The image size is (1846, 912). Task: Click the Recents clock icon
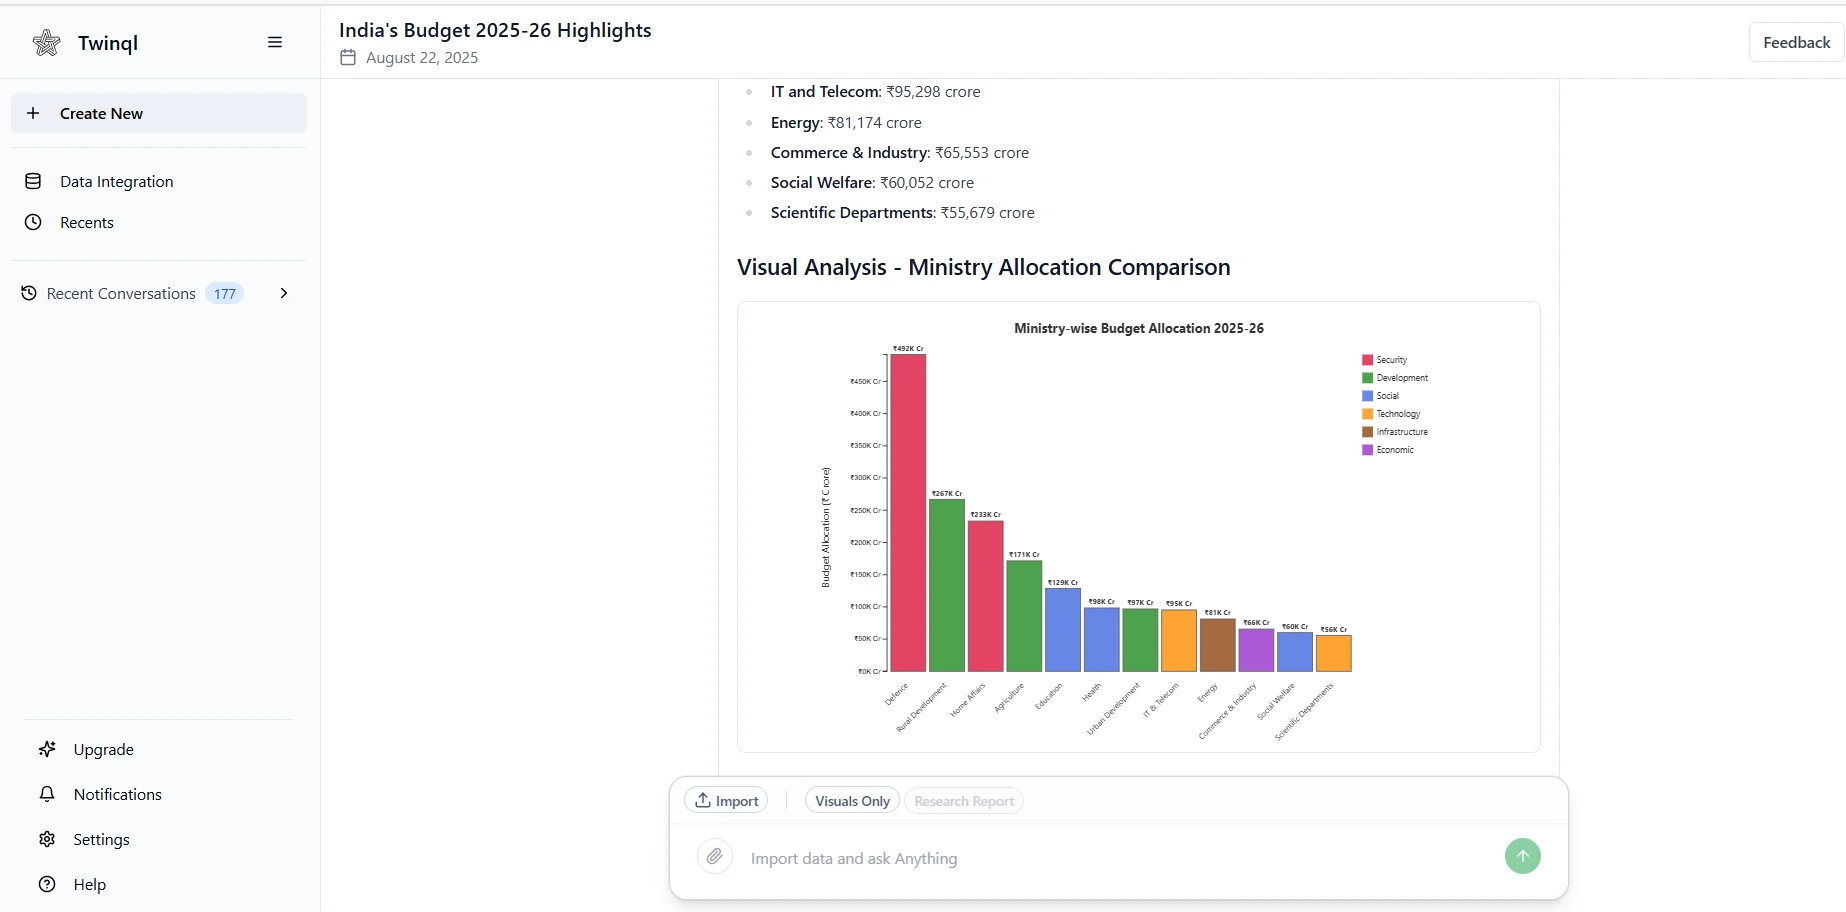point(33,222)
